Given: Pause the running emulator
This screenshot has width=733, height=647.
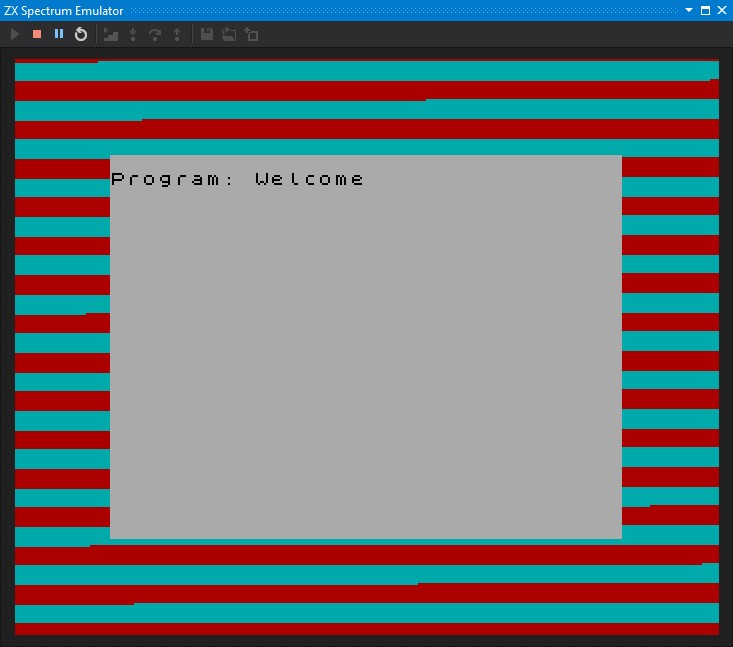Looking at the screenshot, I should coord(59,34).
